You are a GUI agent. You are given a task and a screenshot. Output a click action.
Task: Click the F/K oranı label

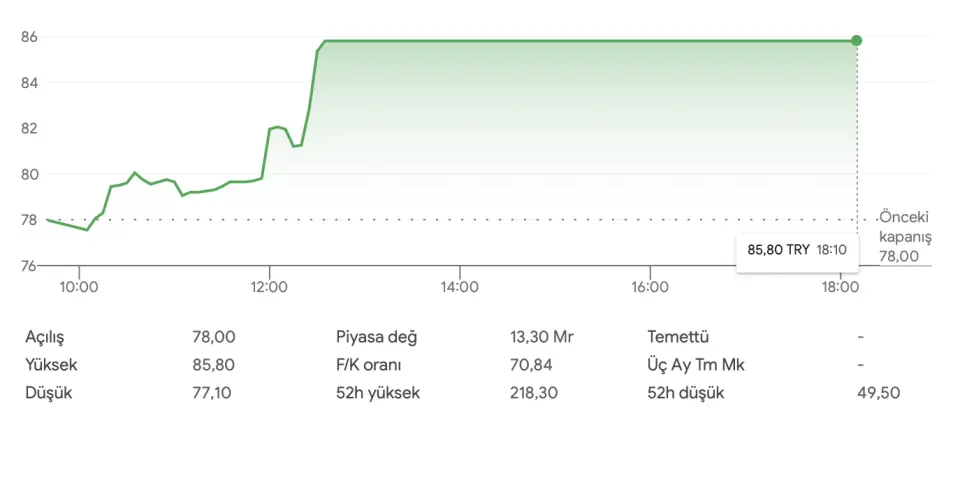368,365
